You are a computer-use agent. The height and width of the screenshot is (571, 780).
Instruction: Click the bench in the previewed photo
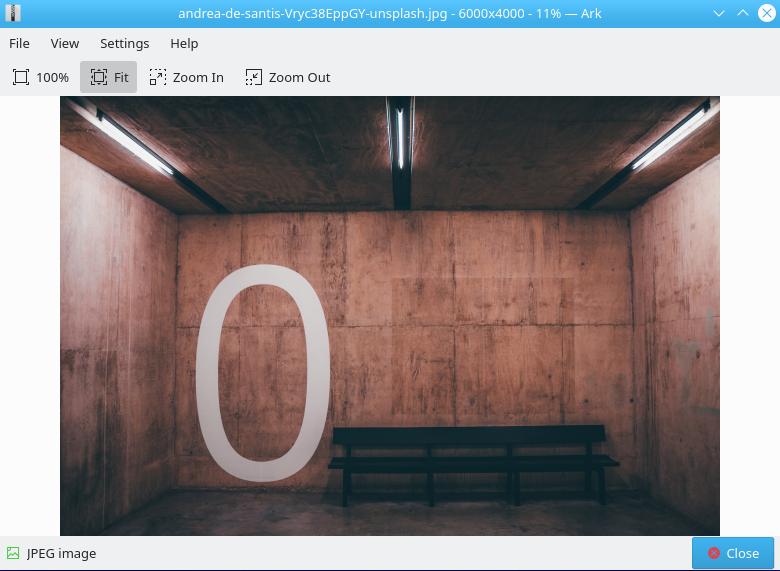click(472, 460)
